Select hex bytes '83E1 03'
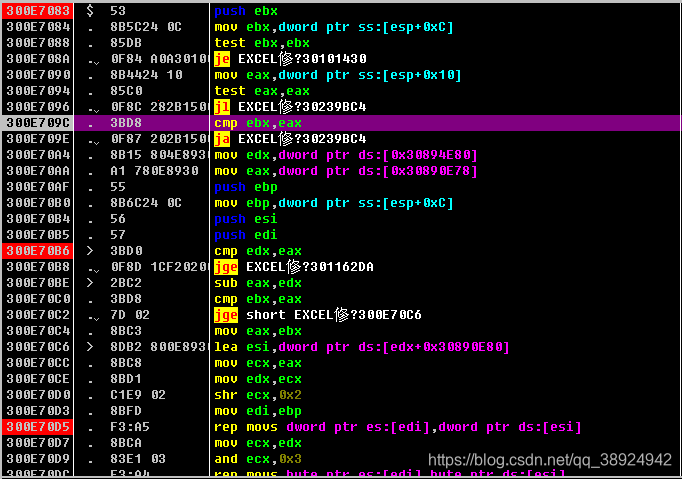The image size is (682, 479). pos(138,459)
